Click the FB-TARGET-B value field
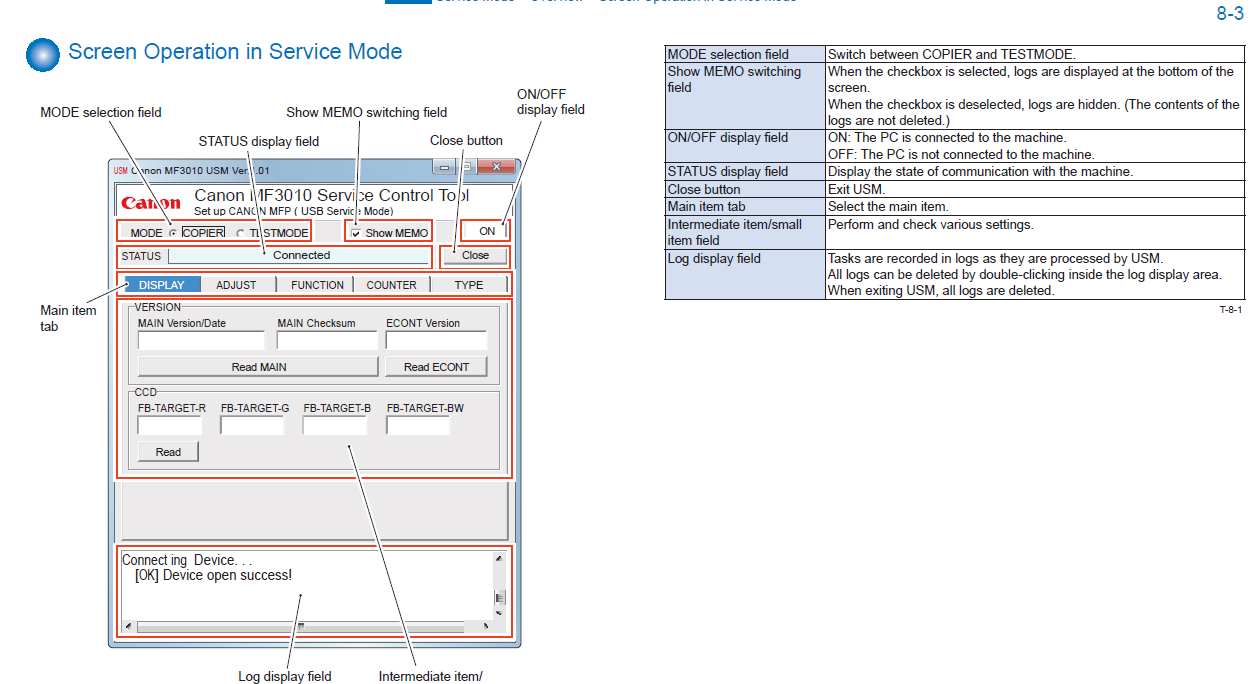 point(335,425)
